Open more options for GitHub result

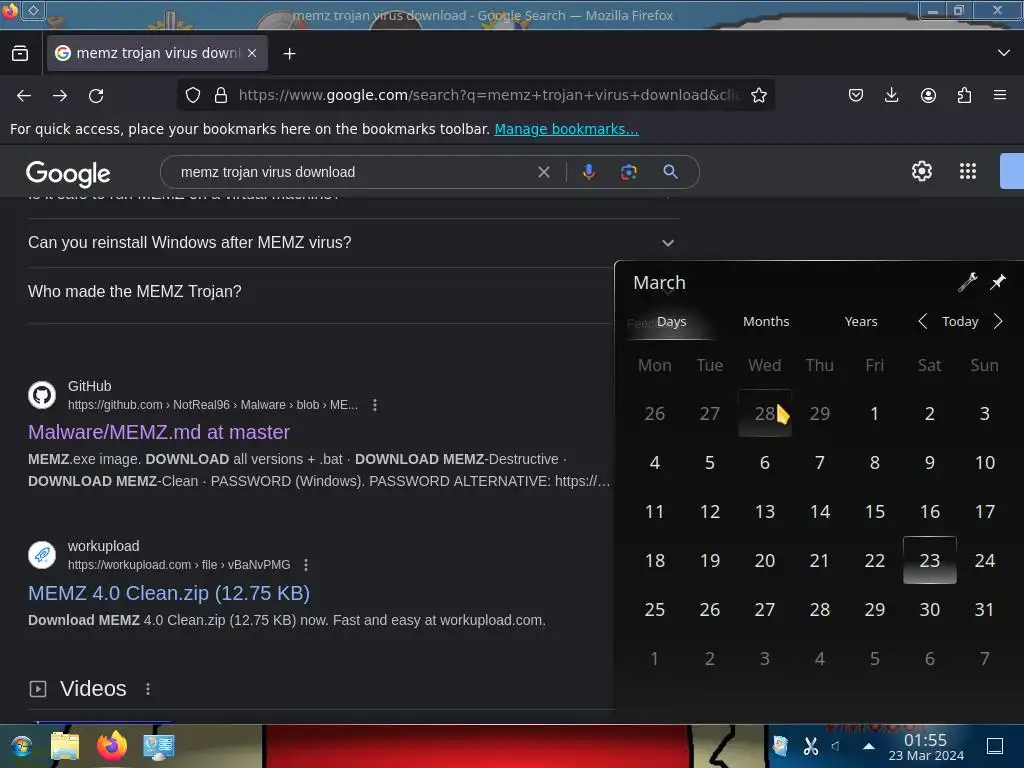(x=375, y=405)
